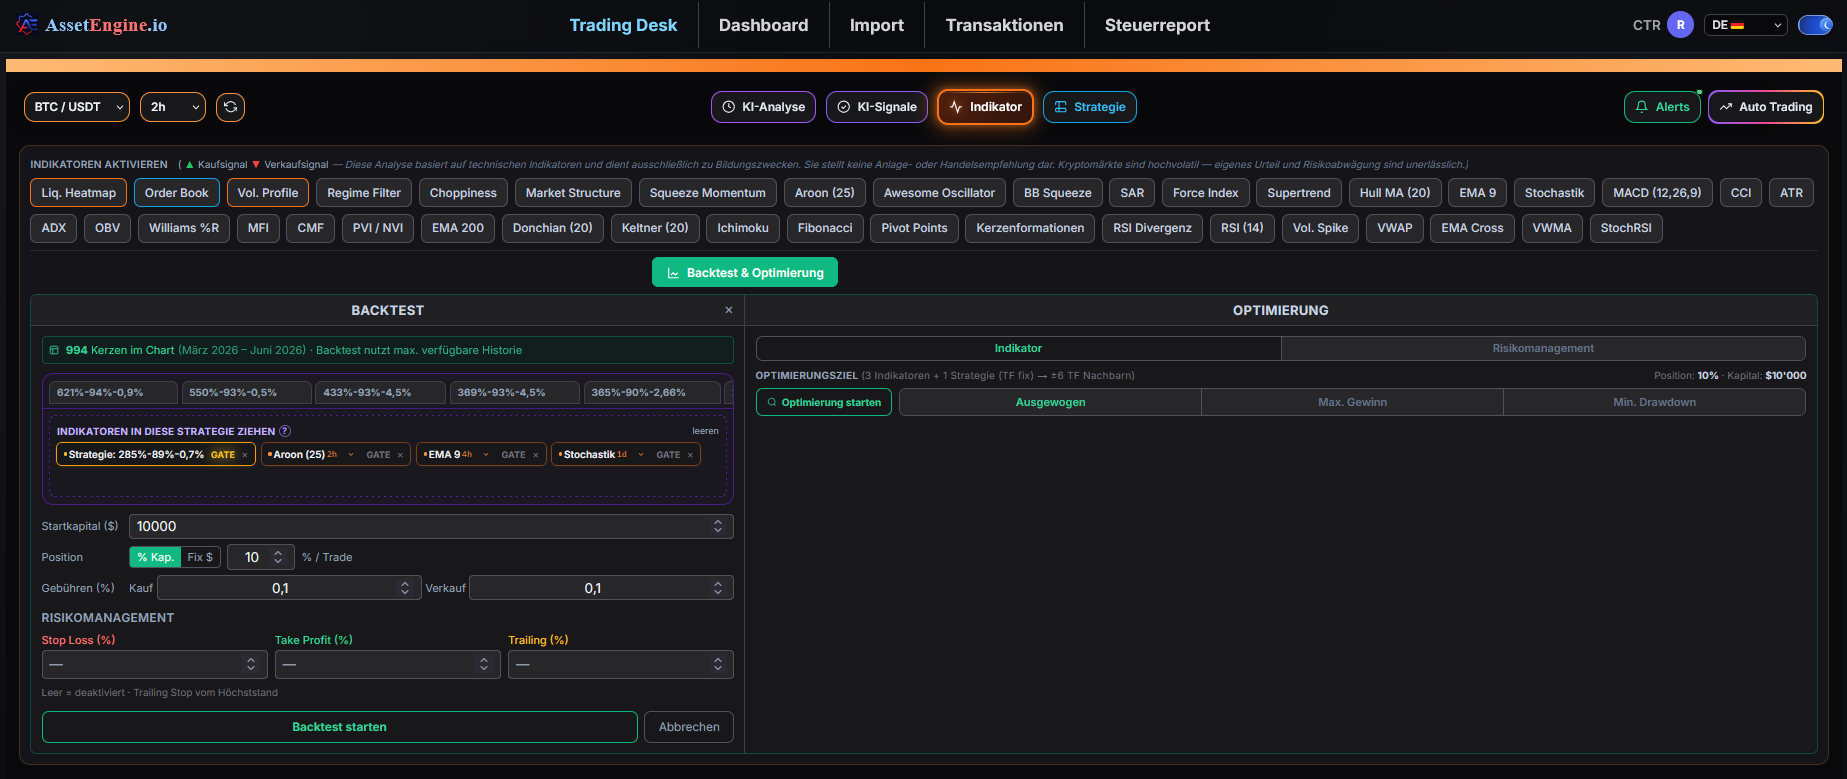The image size is (1847, 779).
Task: Click the Stop Loss stepper arrows
Action: [x=251, y=664]
